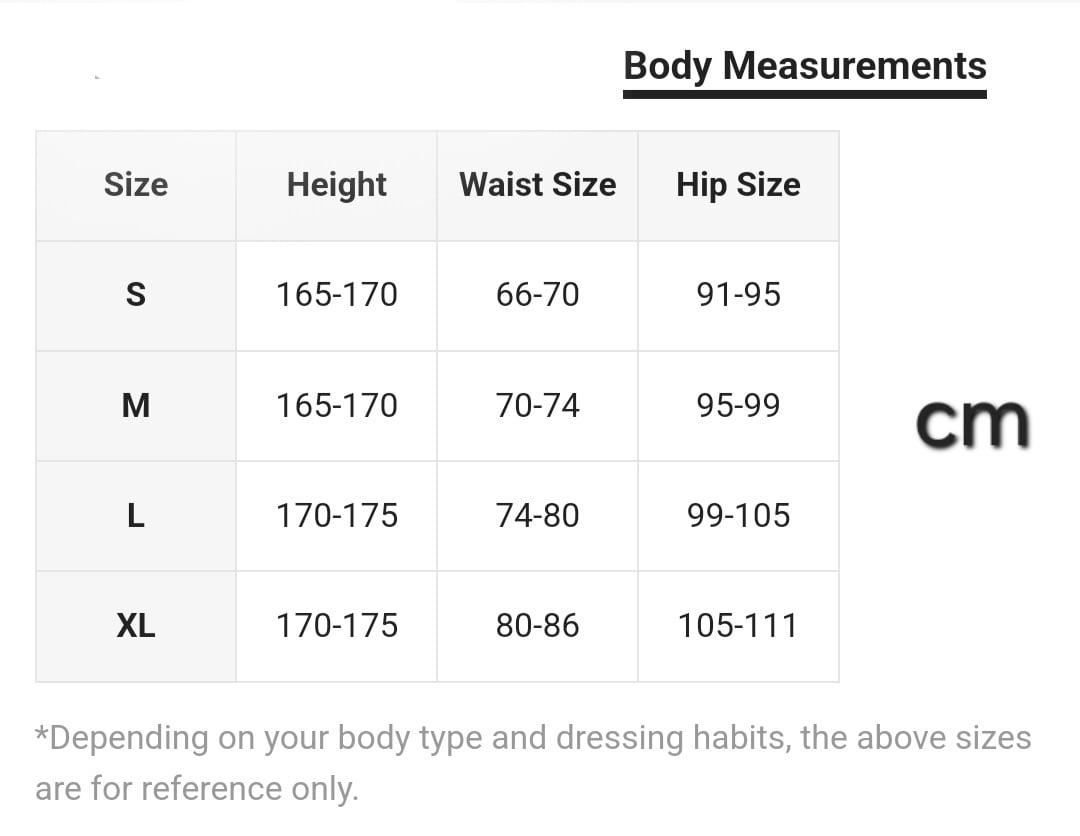Click the reference-only disclaimer note
This screenshot has width=1080, height=836.
coord(532,763)
